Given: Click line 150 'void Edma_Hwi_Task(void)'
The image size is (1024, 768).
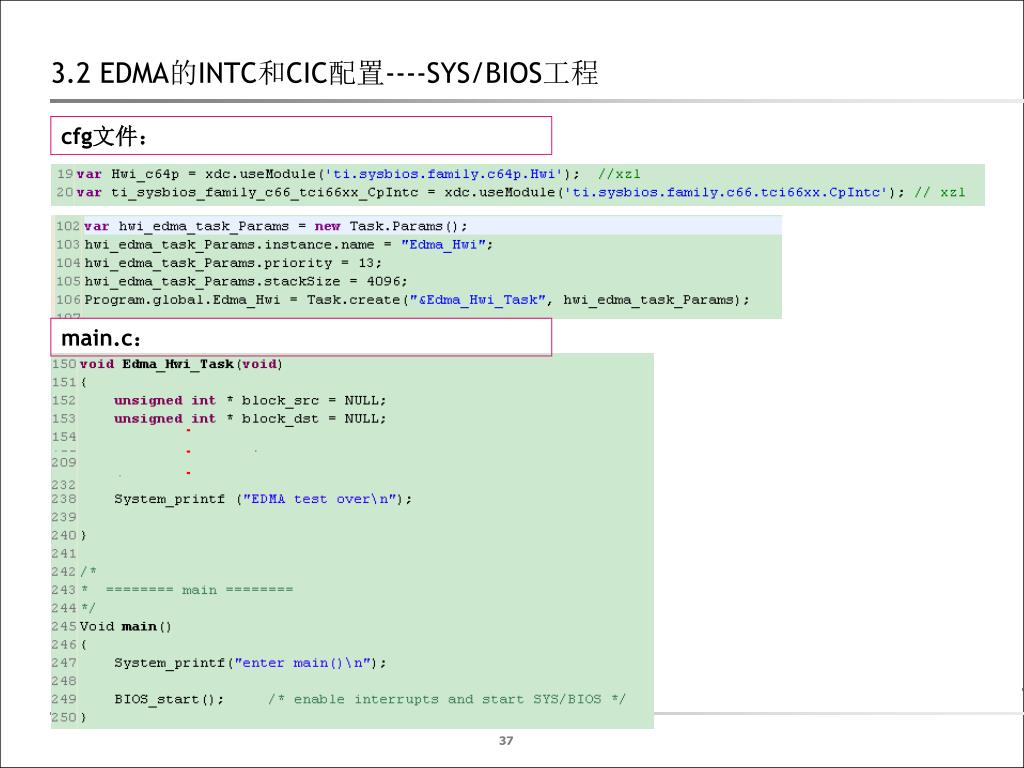Looking at the screenshot, I should [x=181, y=364].
